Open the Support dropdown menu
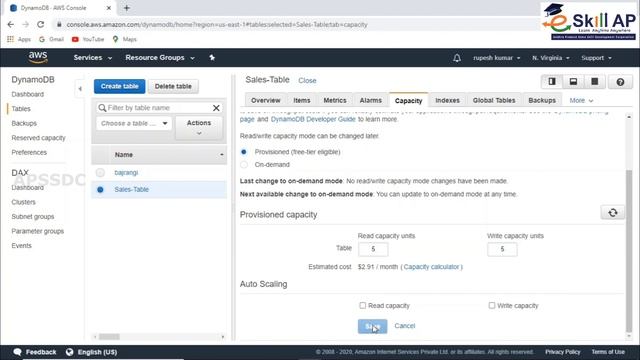Screen dimensions: 640x360 tap(596, 58)
